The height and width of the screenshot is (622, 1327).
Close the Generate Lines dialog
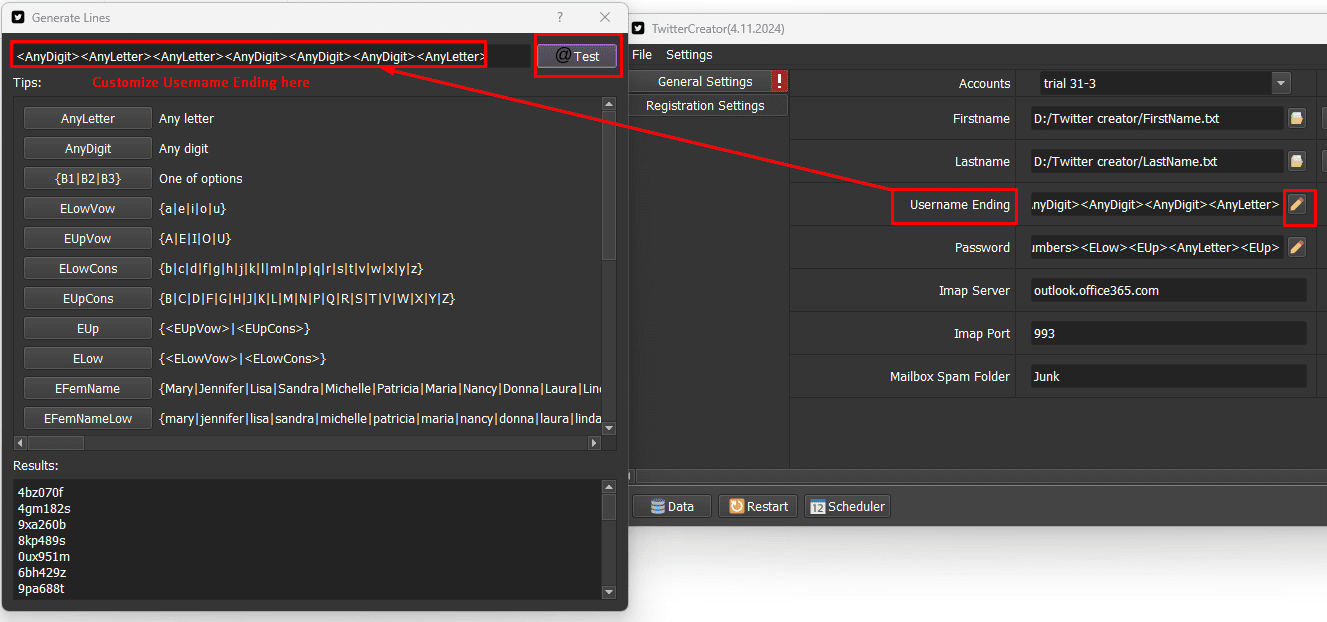[605, 17]
